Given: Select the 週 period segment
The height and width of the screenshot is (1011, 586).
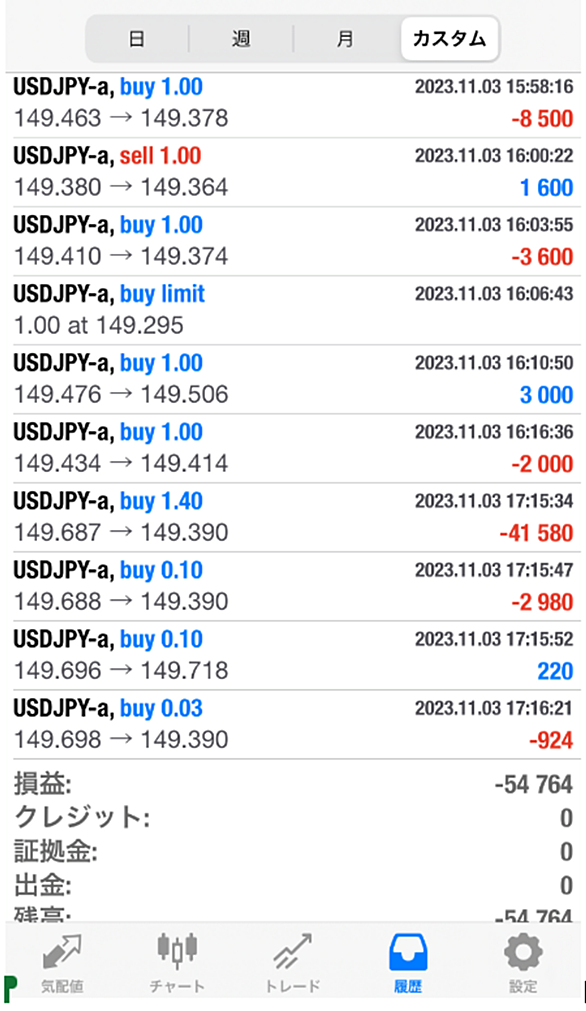Looking at the screenshot, I should coord(240,39).
